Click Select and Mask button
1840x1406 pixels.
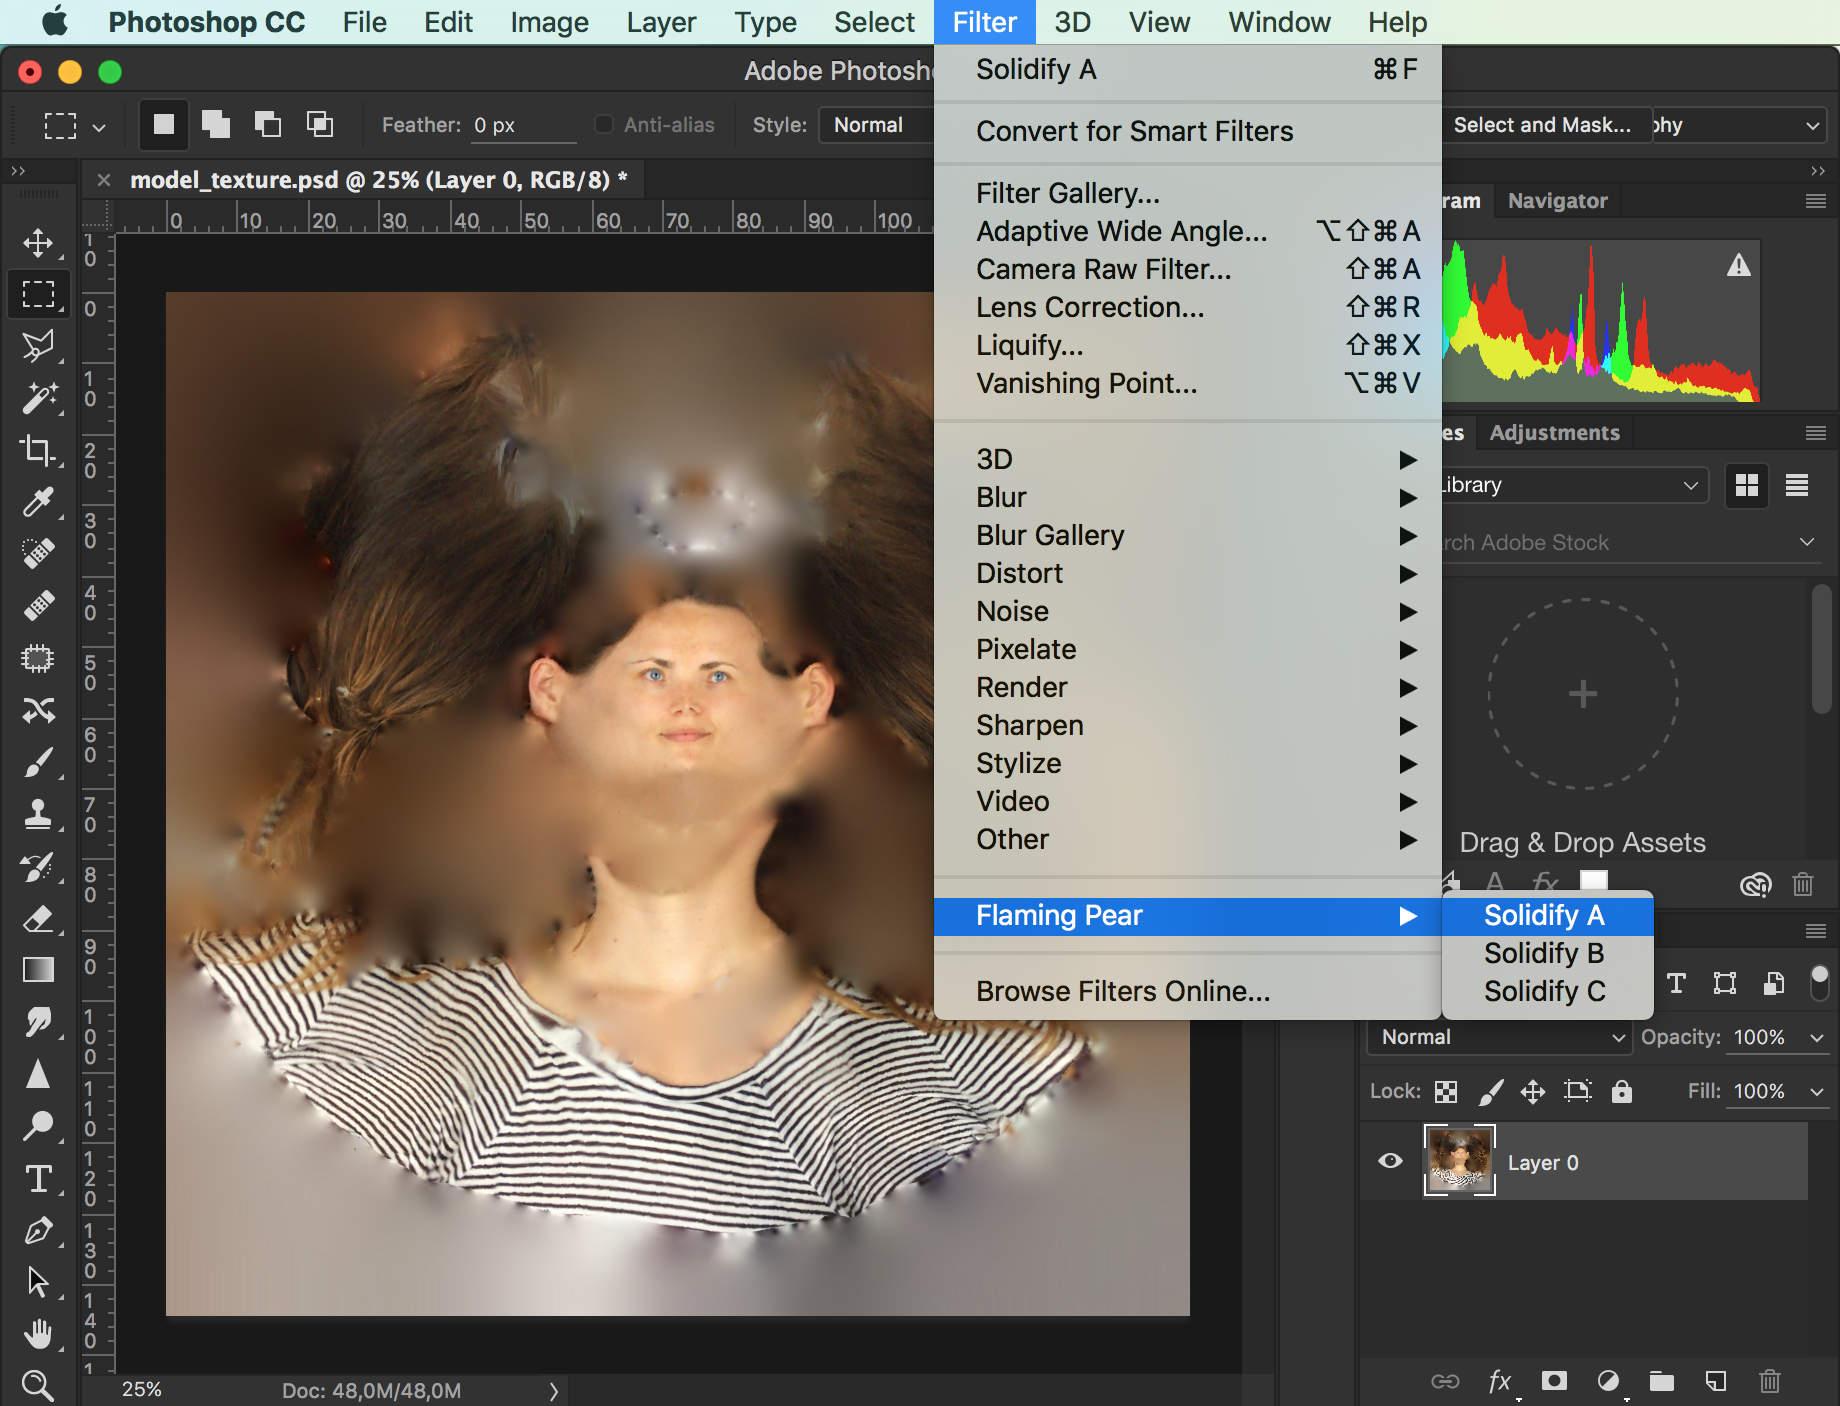[x=1546, y=125]
